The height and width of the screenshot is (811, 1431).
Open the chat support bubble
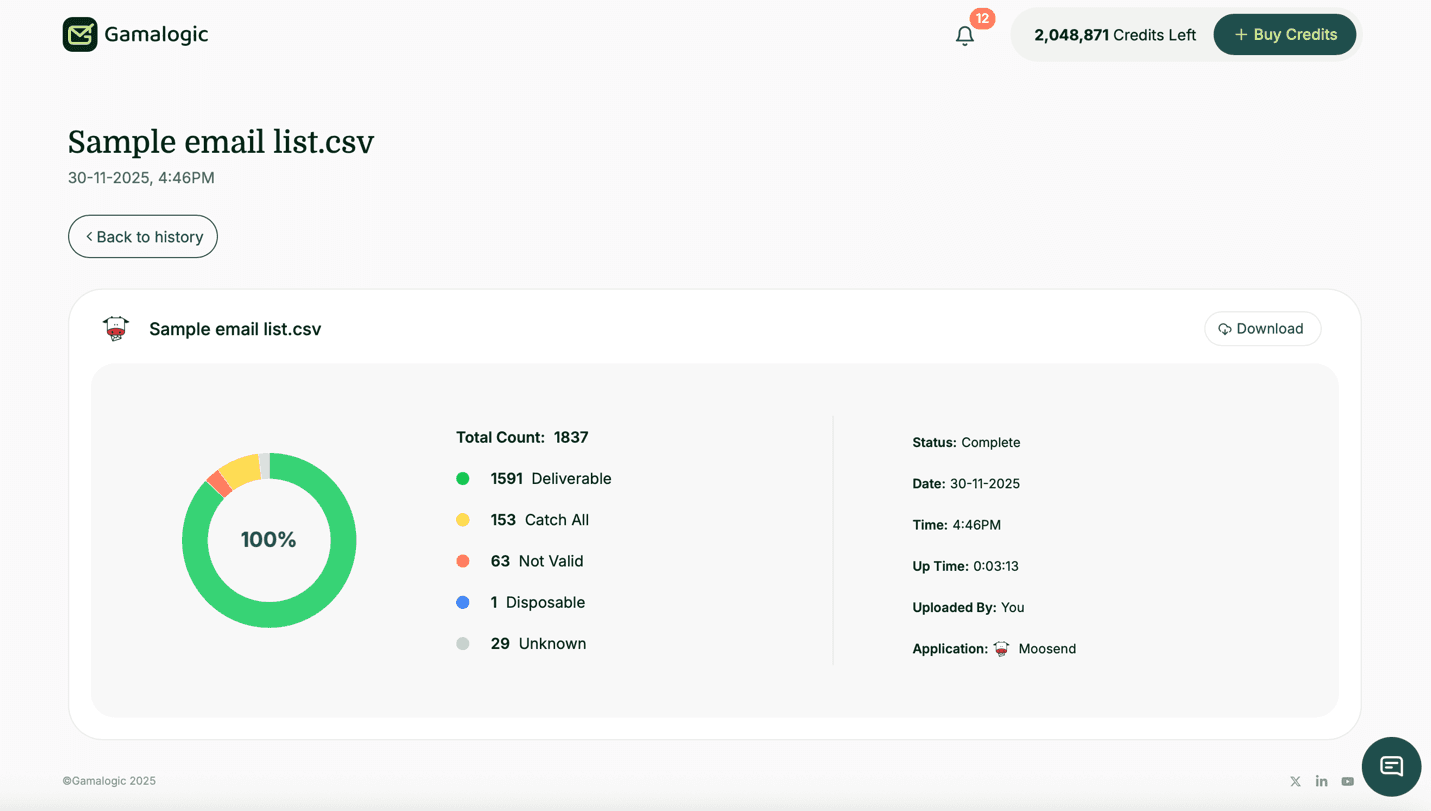click(1391, 766)
